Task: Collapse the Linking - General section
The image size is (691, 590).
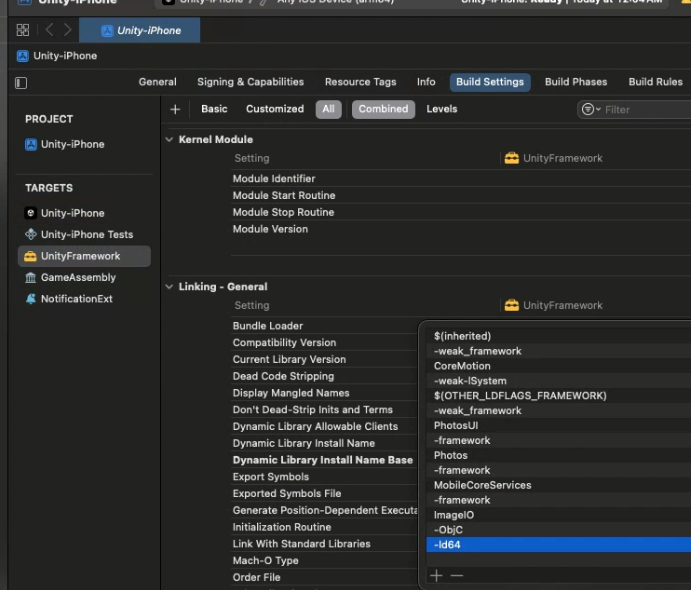Action: pyautogui.click(x=169, y=287)
